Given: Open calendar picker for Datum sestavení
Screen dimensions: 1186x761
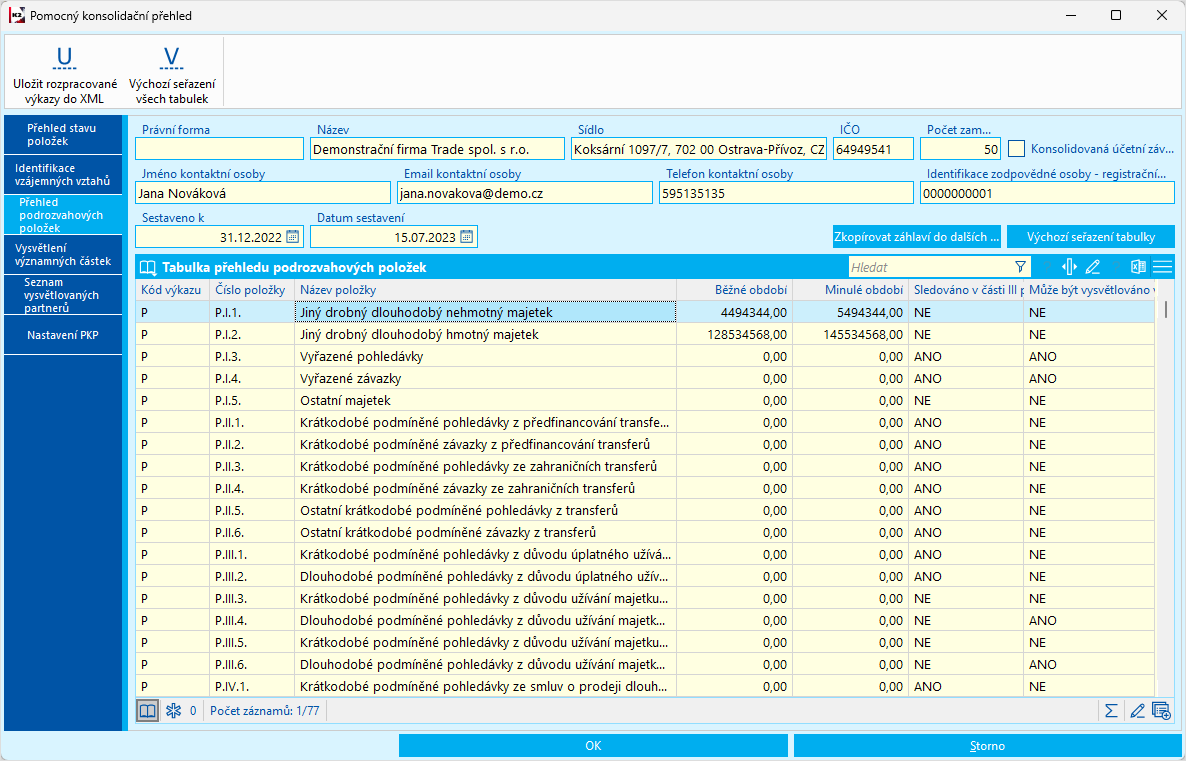Looking at the screenshot, I should (467, 237).
